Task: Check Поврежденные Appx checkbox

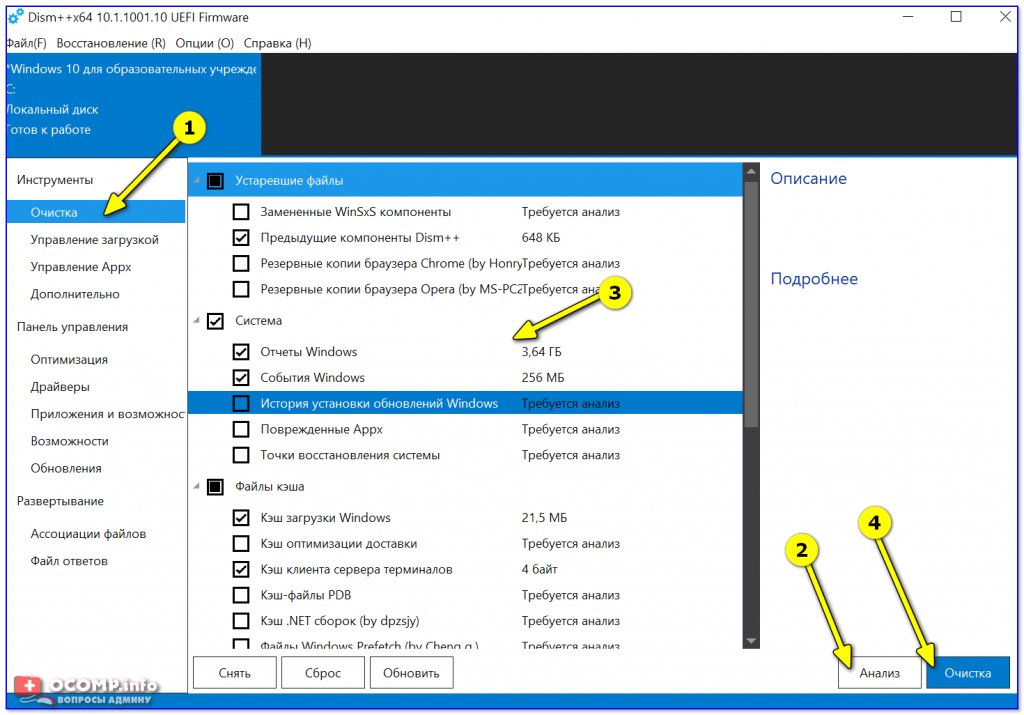Action: click(241, 429)
